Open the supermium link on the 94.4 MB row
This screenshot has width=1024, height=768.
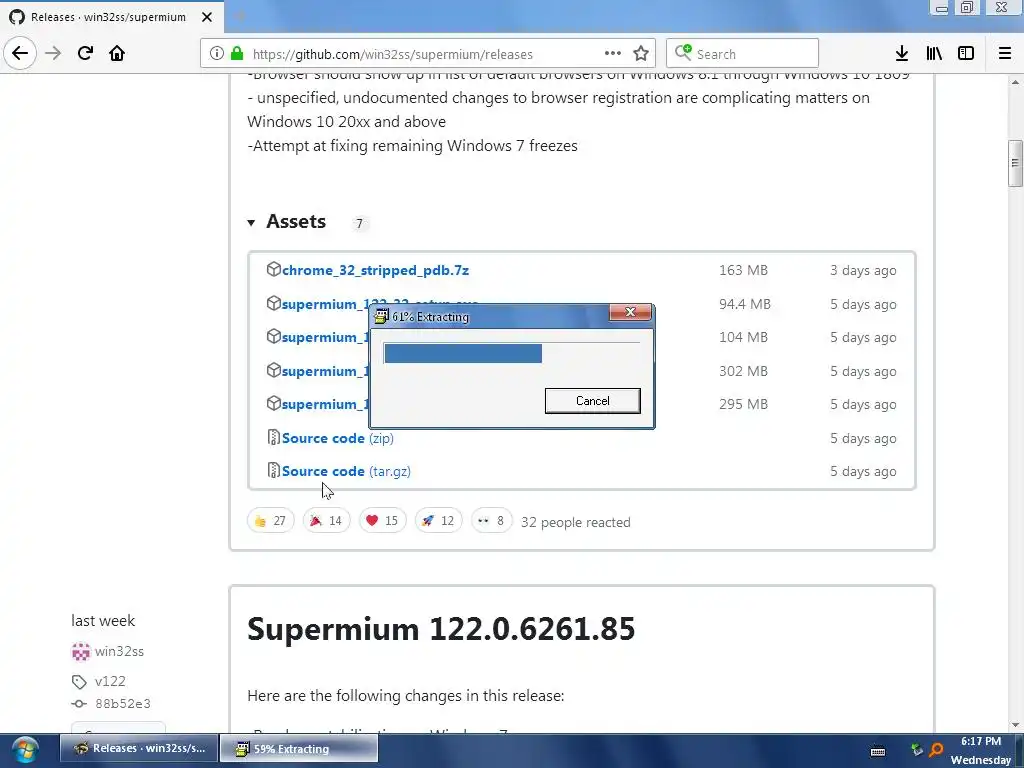coord(323,304)
